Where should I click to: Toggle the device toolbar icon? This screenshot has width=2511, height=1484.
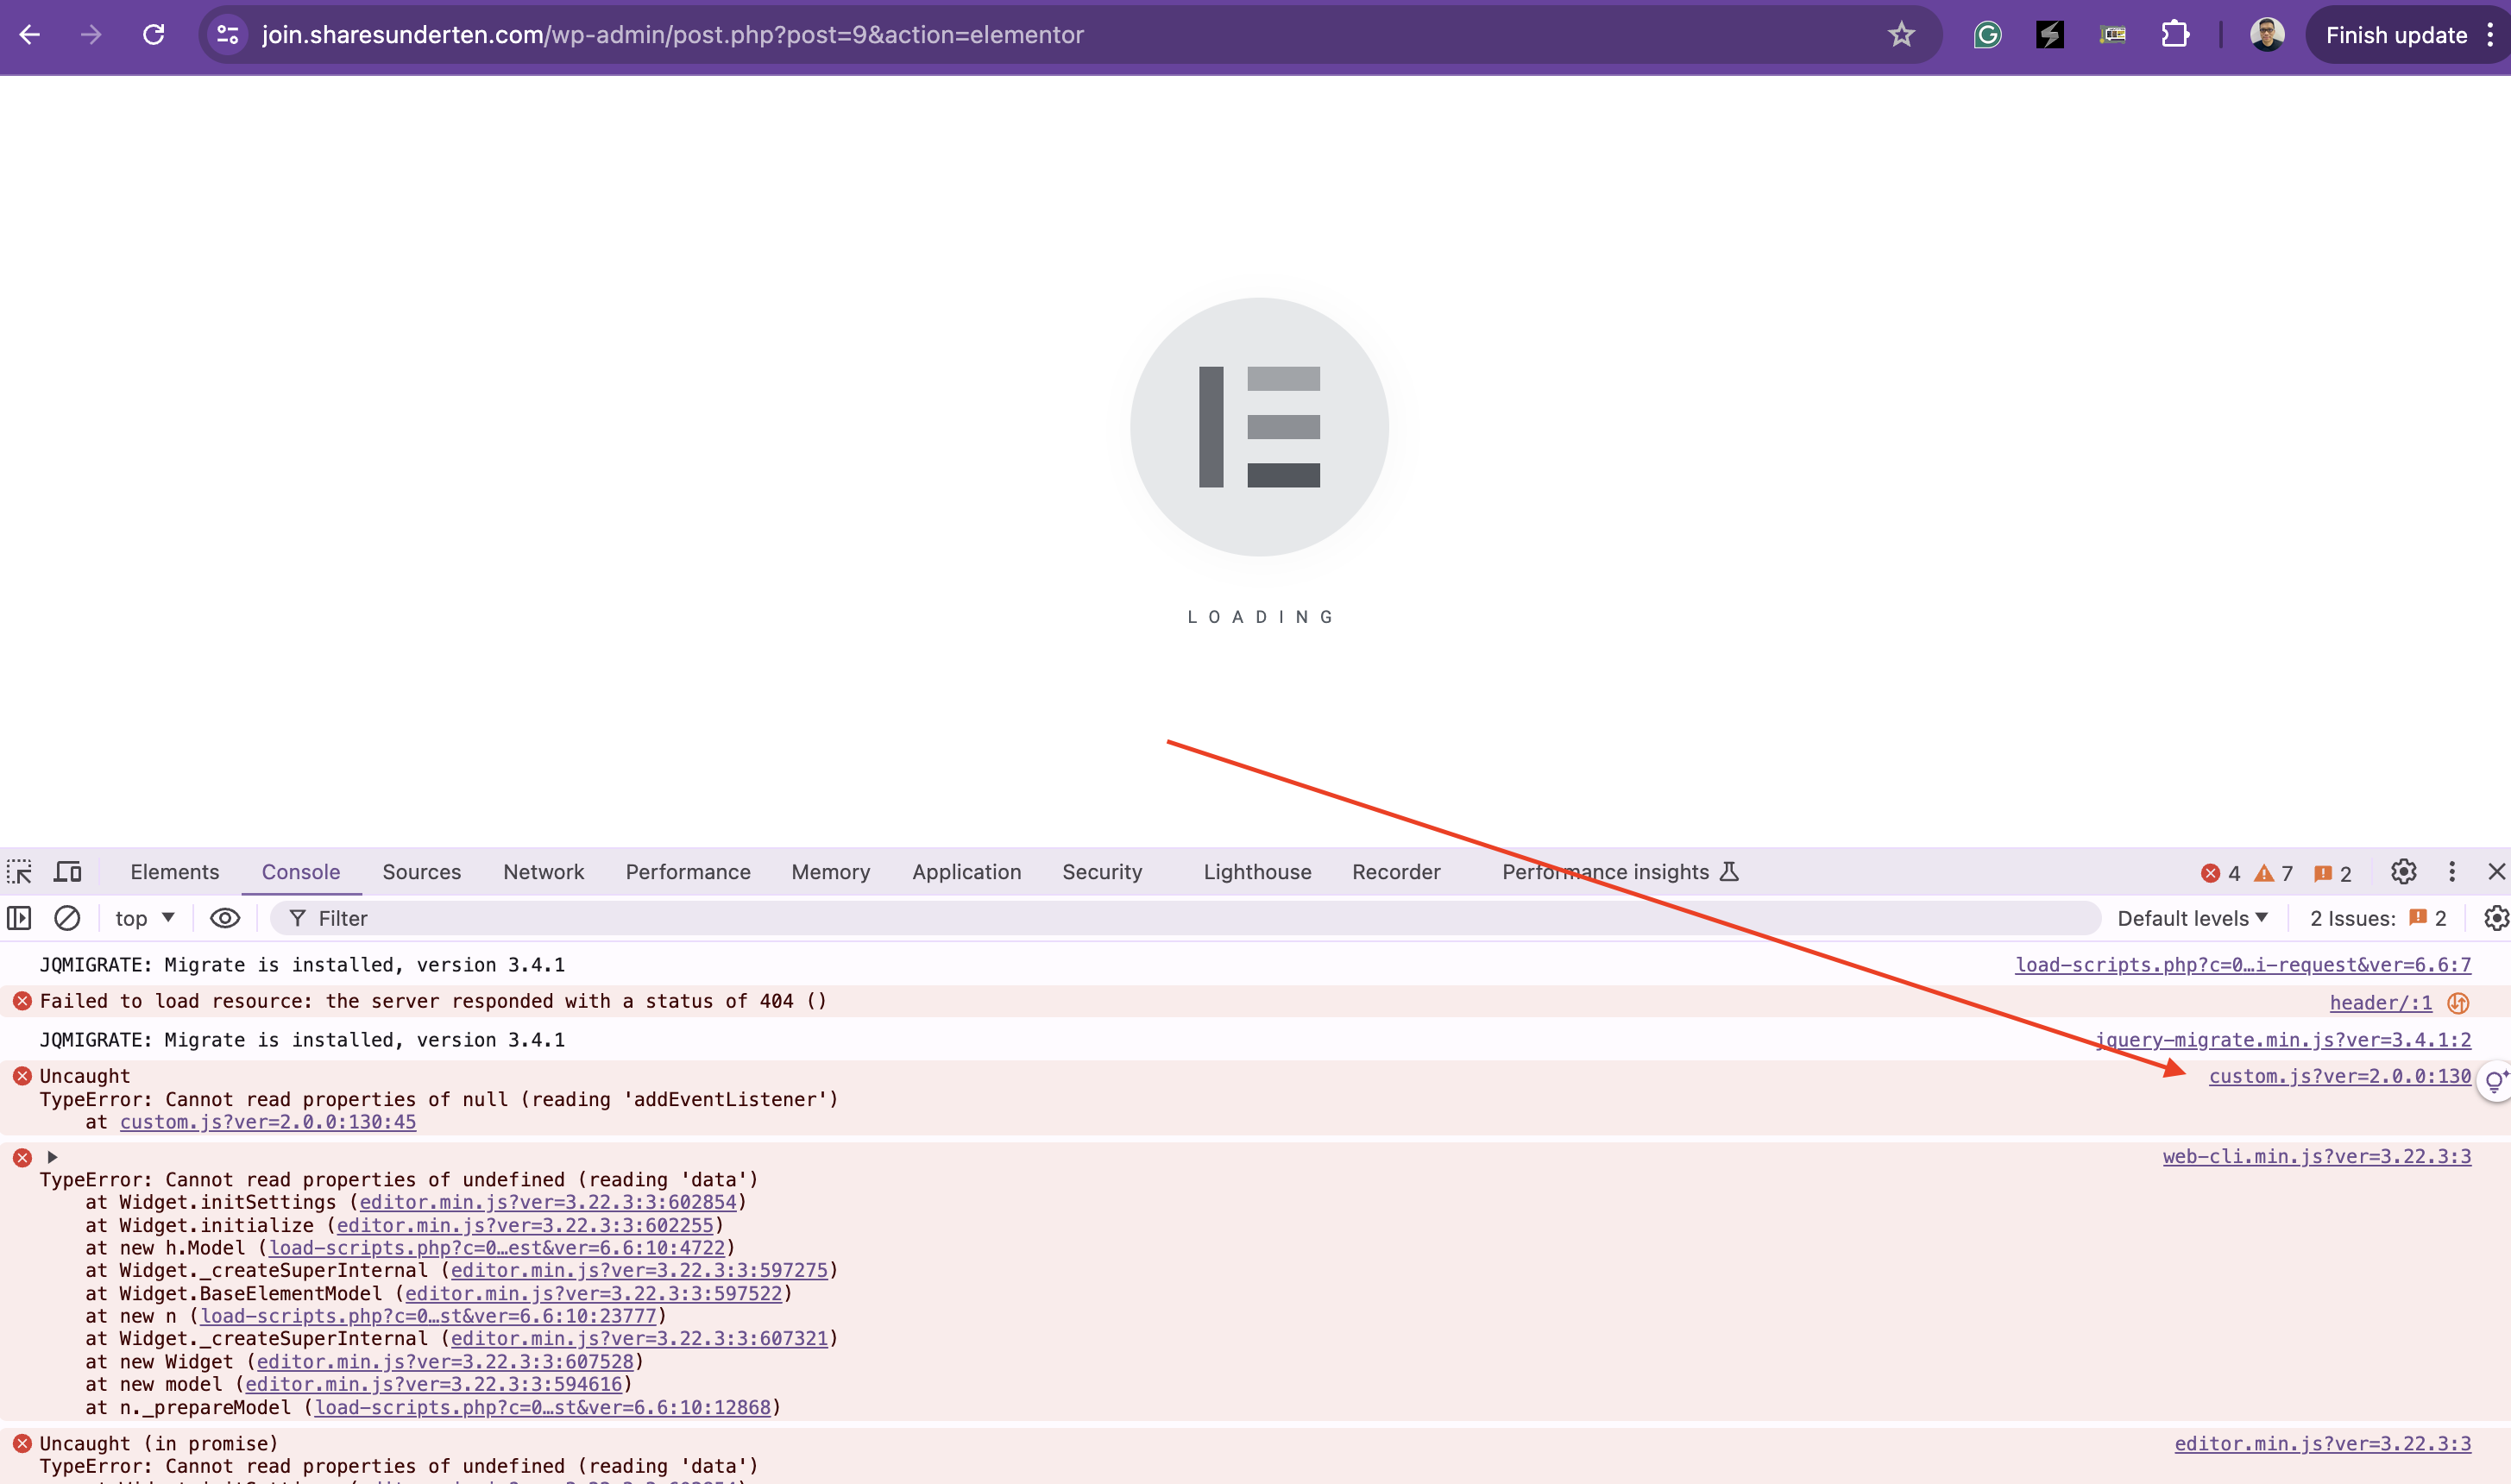pyautogui.click(x=68, y=872)
